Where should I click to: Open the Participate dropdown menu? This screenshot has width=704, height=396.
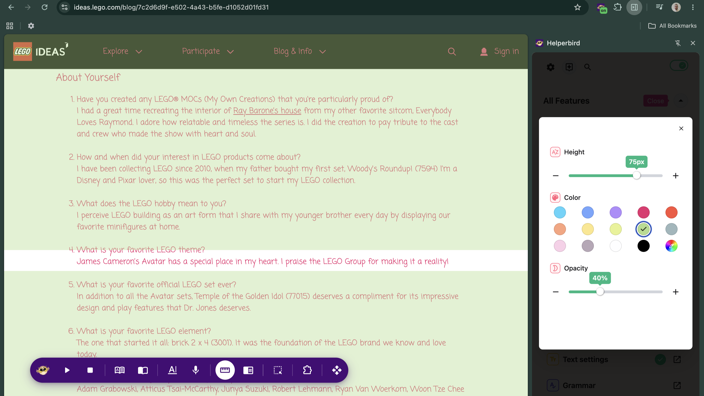208,51
